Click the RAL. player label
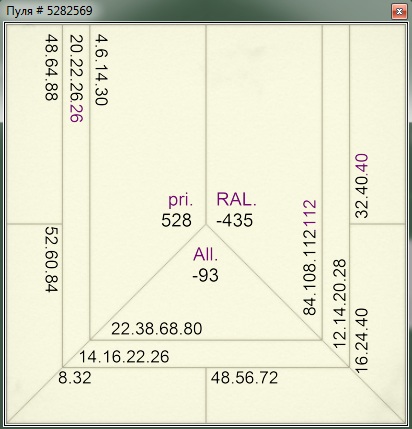412x429 pixels. tap(237, 199)
